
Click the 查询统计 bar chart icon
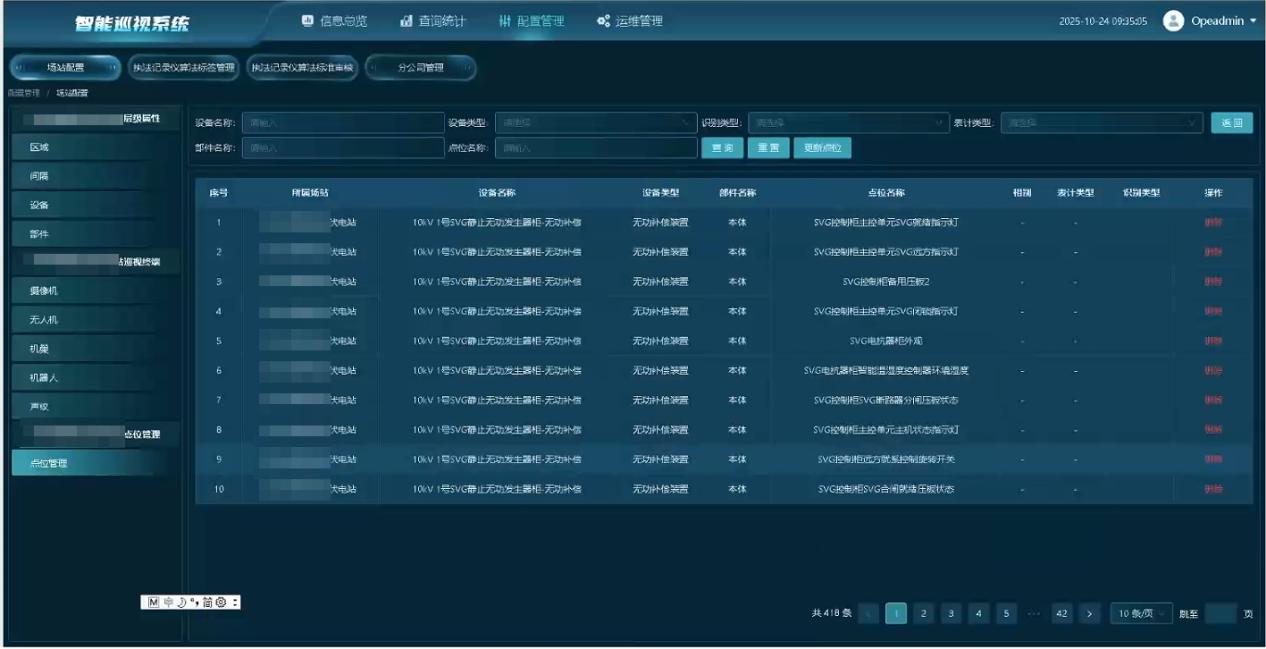pyautogui.click(x=407, y=21)
